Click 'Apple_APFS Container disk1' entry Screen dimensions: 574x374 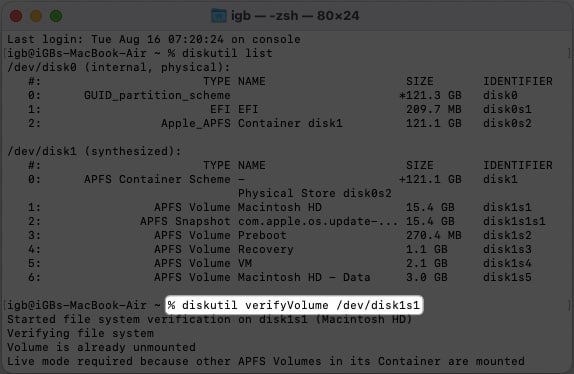tap(252, 123)
